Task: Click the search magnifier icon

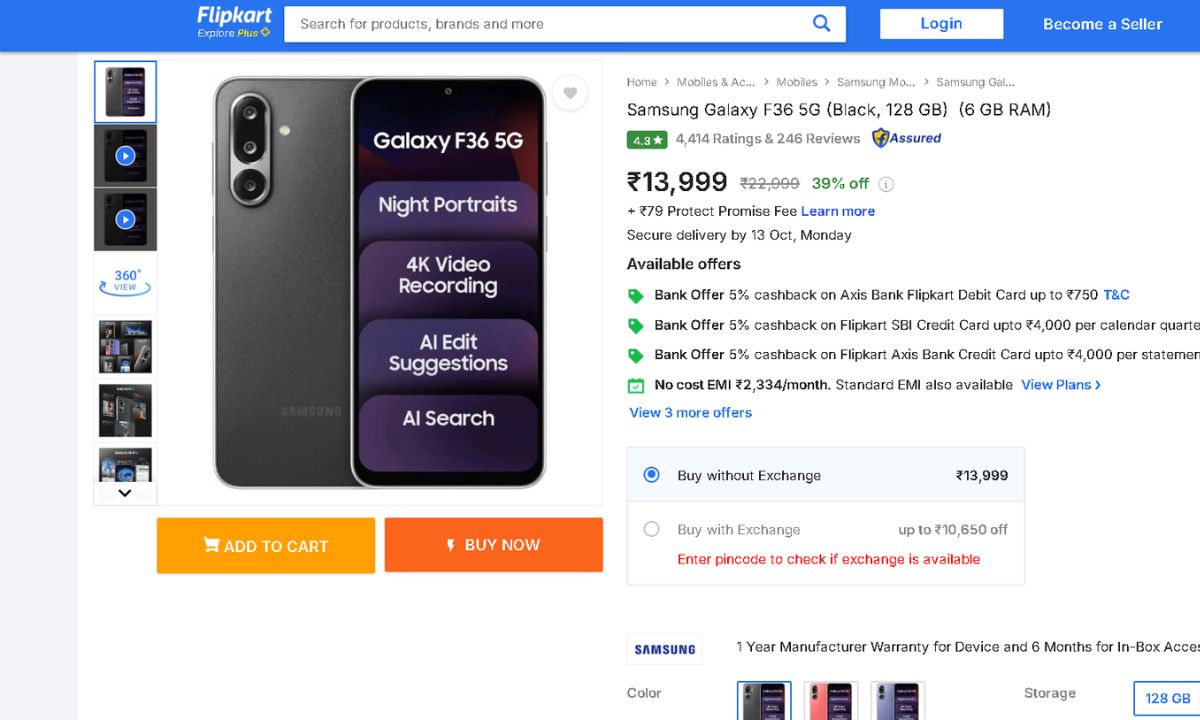Action: coord(821,24)
